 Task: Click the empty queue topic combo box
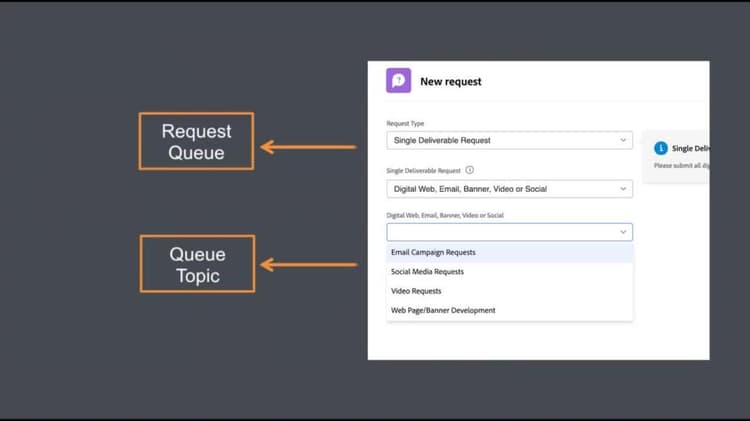(509, 232)
